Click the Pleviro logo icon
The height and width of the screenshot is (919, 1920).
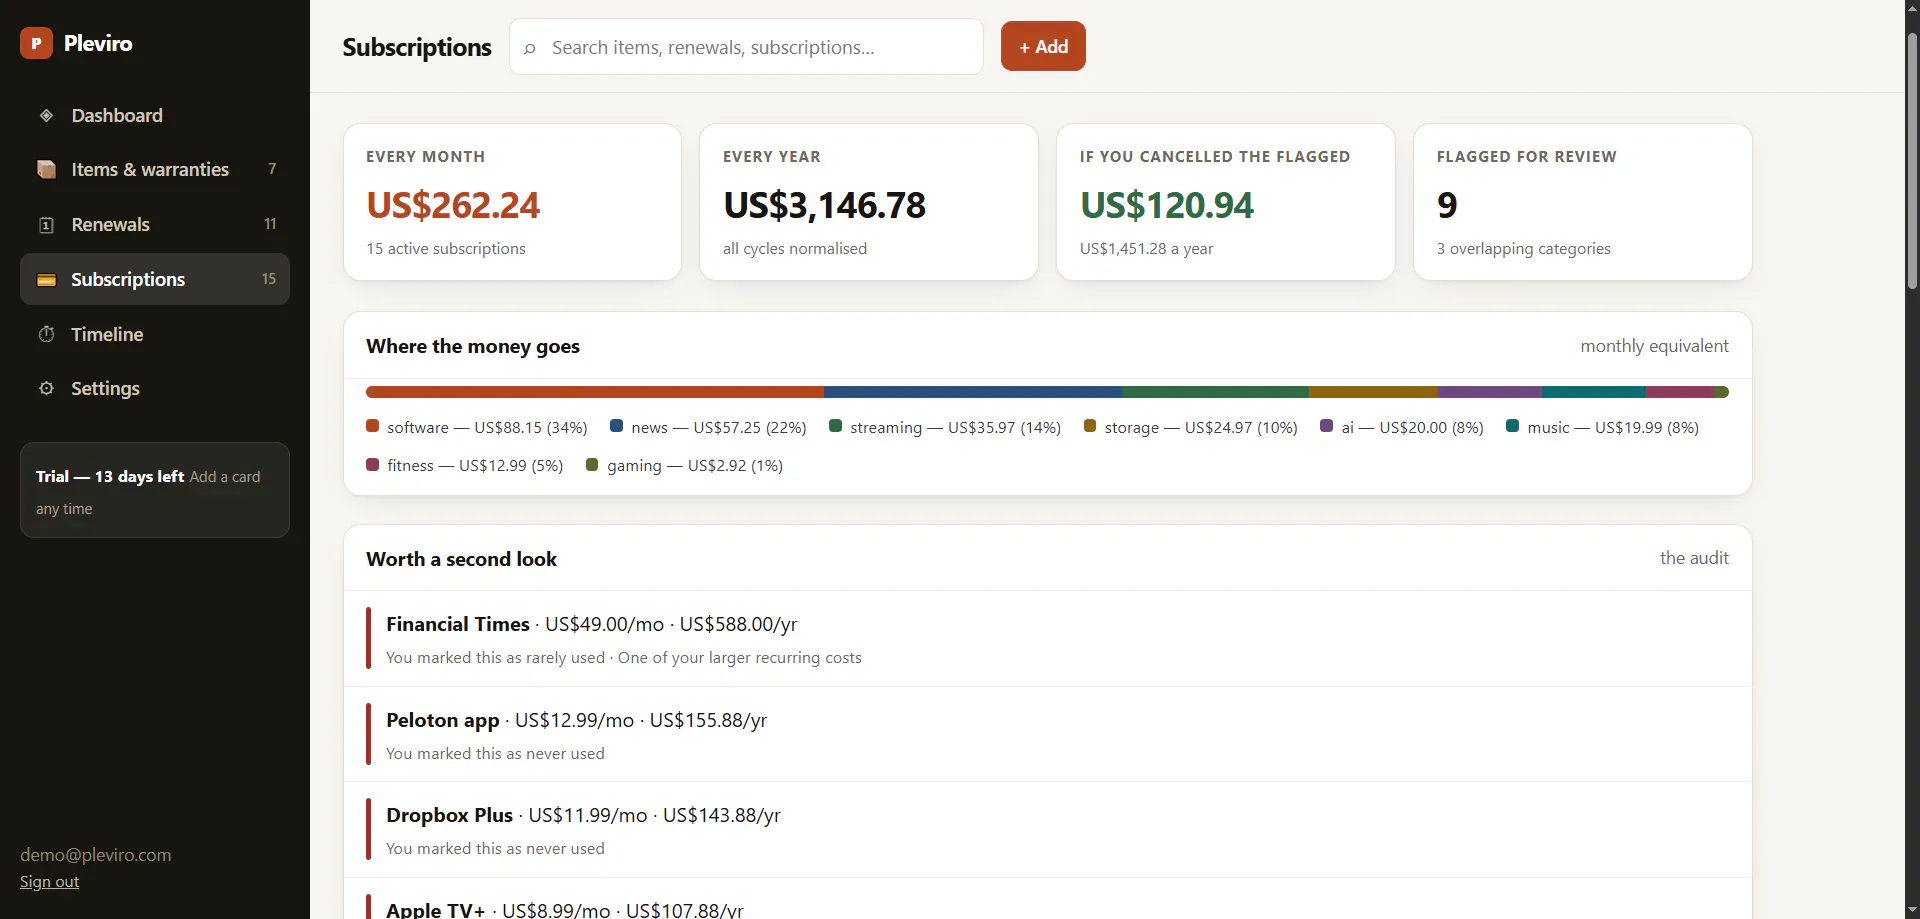click(x=36, y=43)
